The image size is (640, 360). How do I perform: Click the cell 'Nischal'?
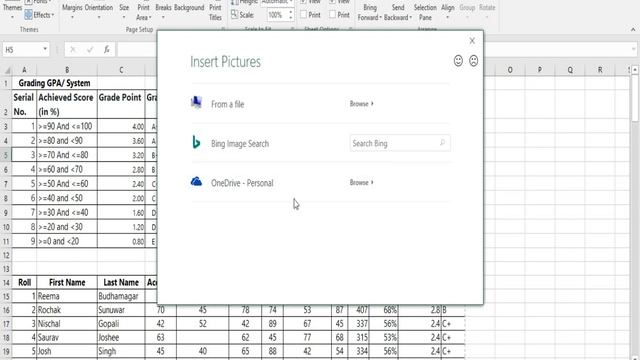click(67, 324)
